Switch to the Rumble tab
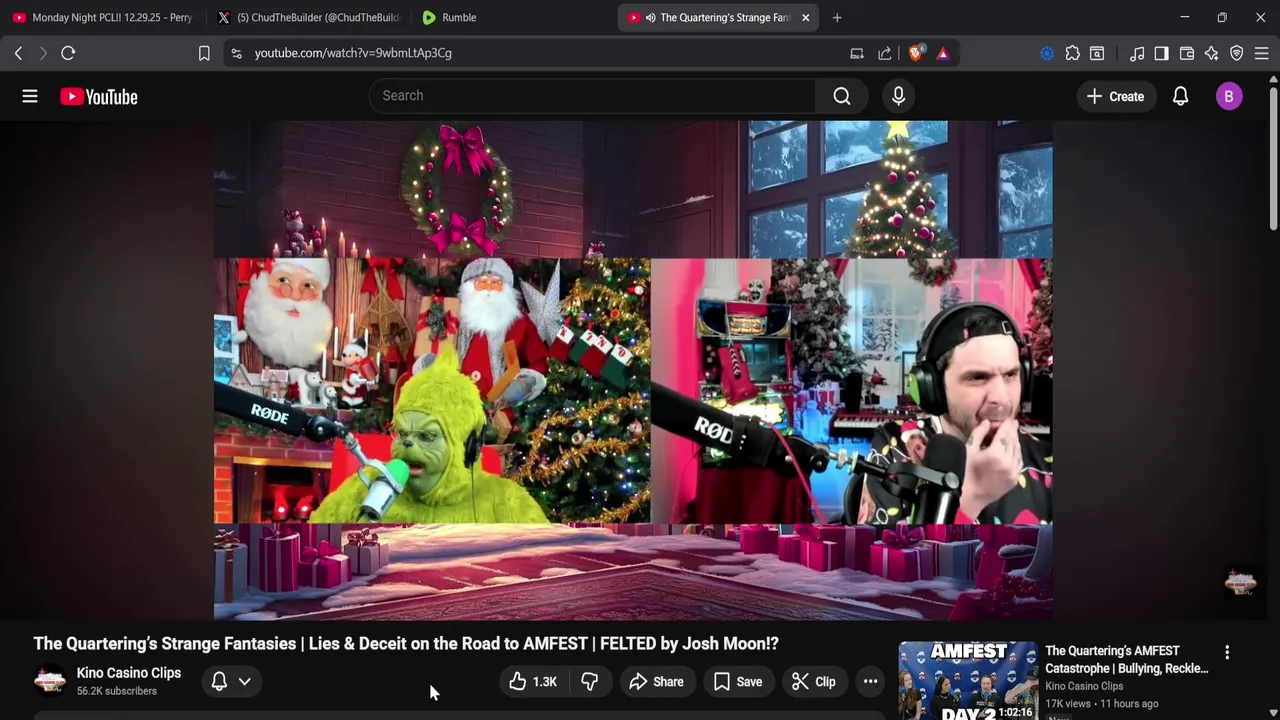This screenshot has height=720, width=1280. click(x=510, y=17)
